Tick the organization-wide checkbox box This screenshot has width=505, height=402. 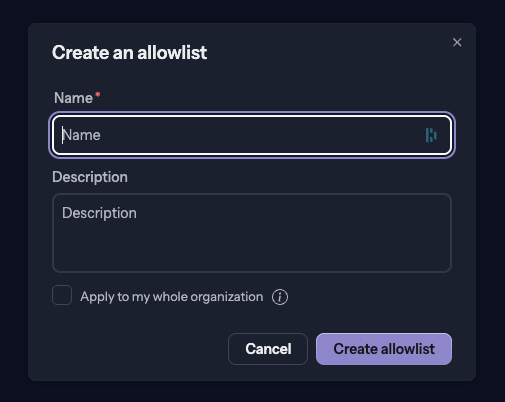click(62, 295)
